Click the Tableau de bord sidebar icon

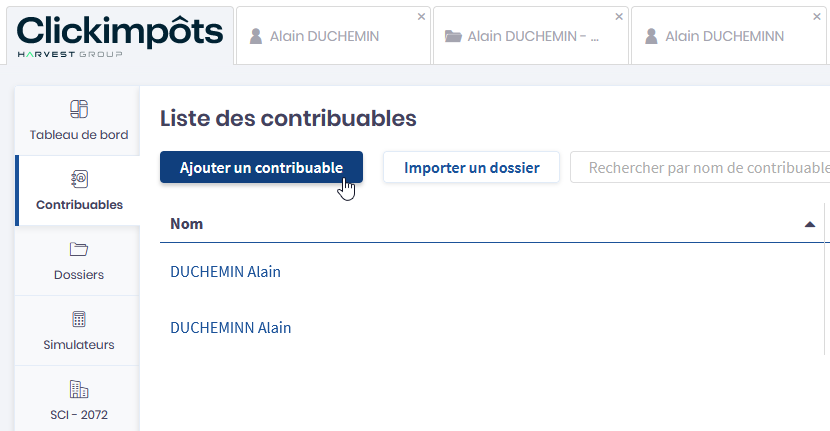79,109
